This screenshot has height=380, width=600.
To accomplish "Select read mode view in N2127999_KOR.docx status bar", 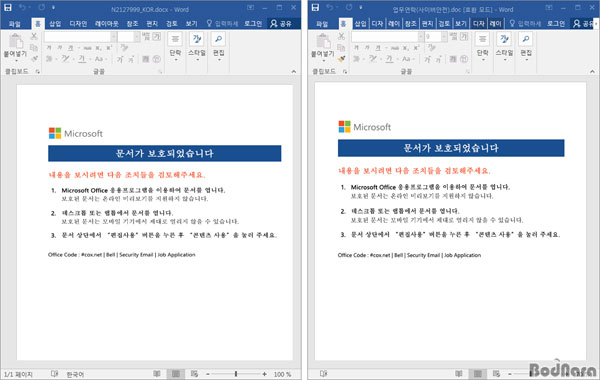I will 157,374.
